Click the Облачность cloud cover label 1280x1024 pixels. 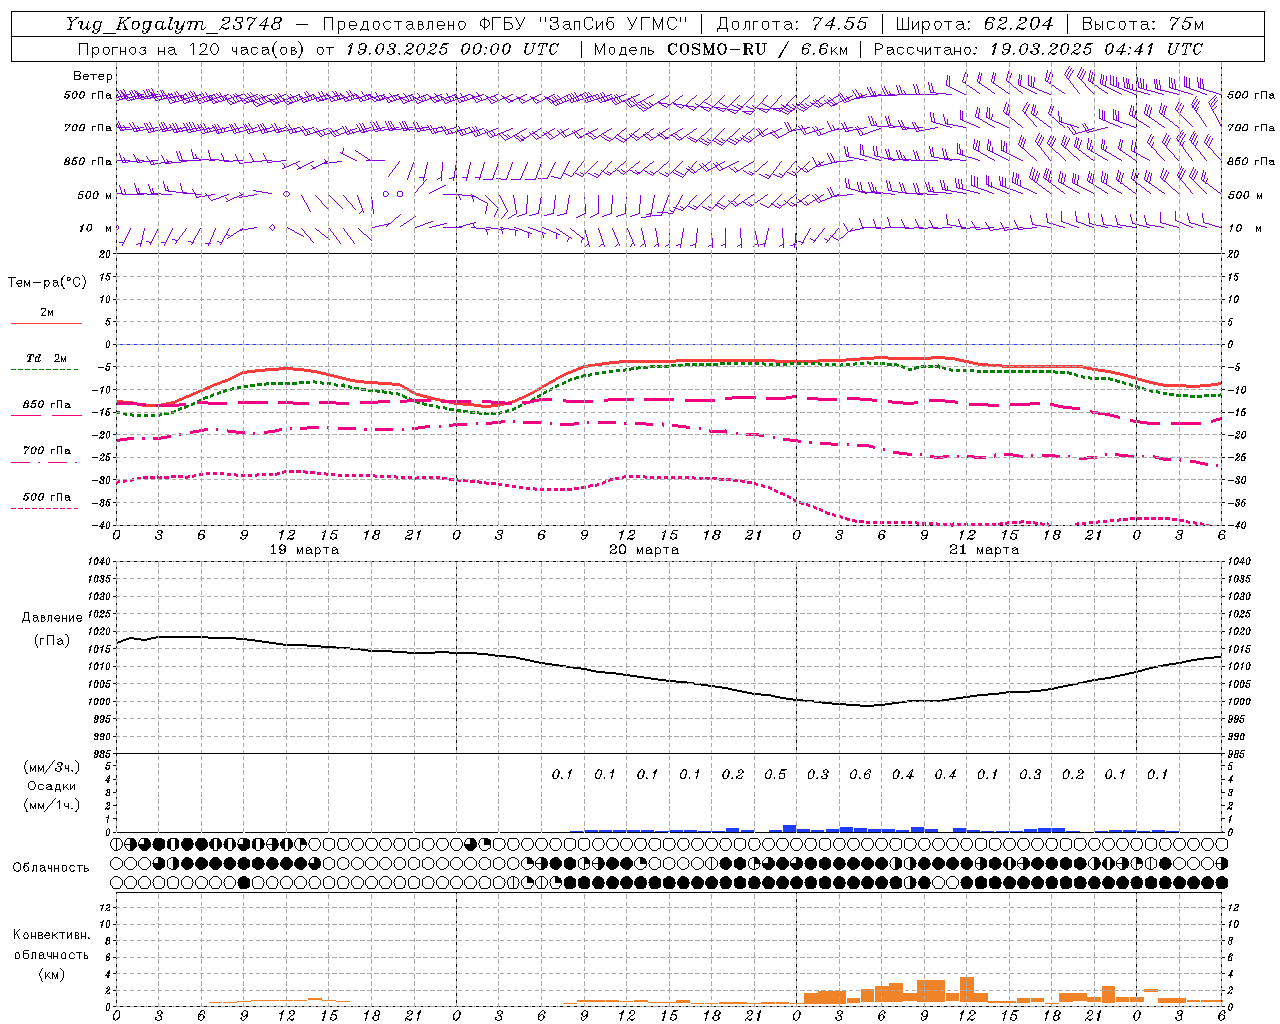point(51,868)
